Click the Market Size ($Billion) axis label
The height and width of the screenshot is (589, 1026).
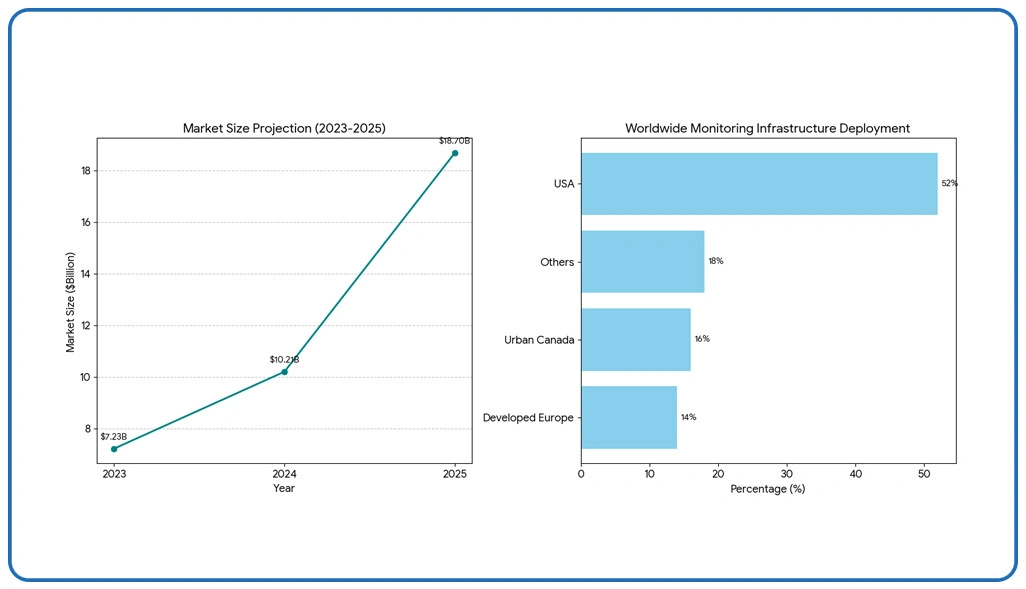point(71,300)
